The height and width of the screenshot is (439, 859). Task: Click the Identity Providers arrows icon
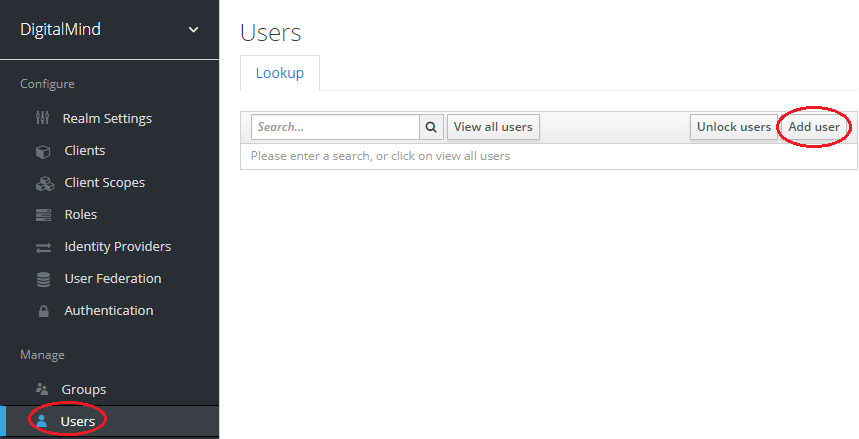pyautogui.click(x=42, y=247)
